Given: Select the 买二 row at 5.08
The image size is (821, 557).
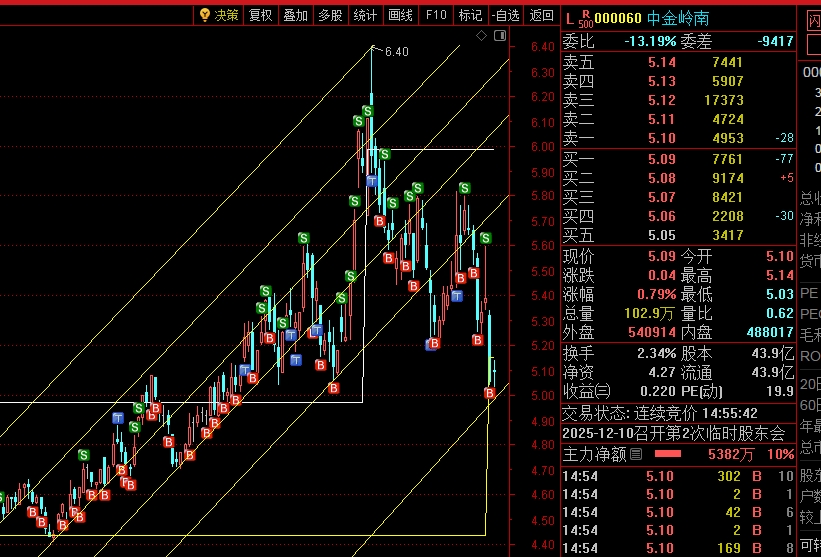Looking at the screenshot, I should click(x=678, y=178).
